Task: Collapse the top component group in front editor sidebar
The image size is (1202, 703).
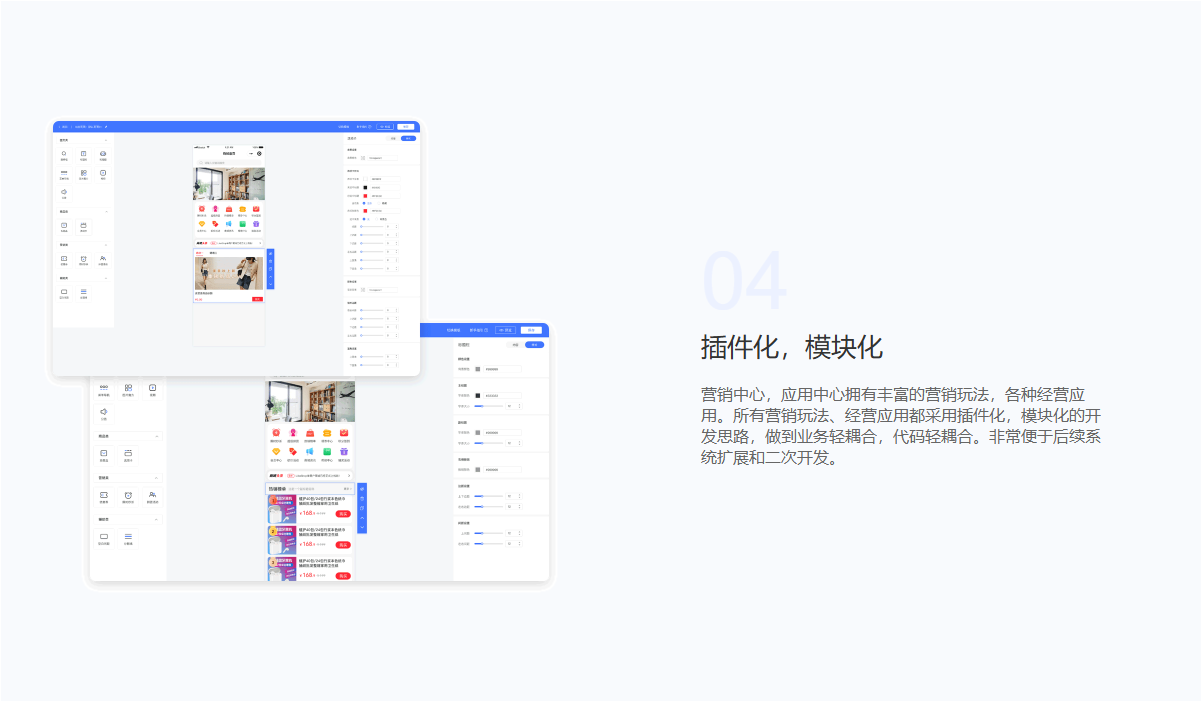Action: [107, 141]
